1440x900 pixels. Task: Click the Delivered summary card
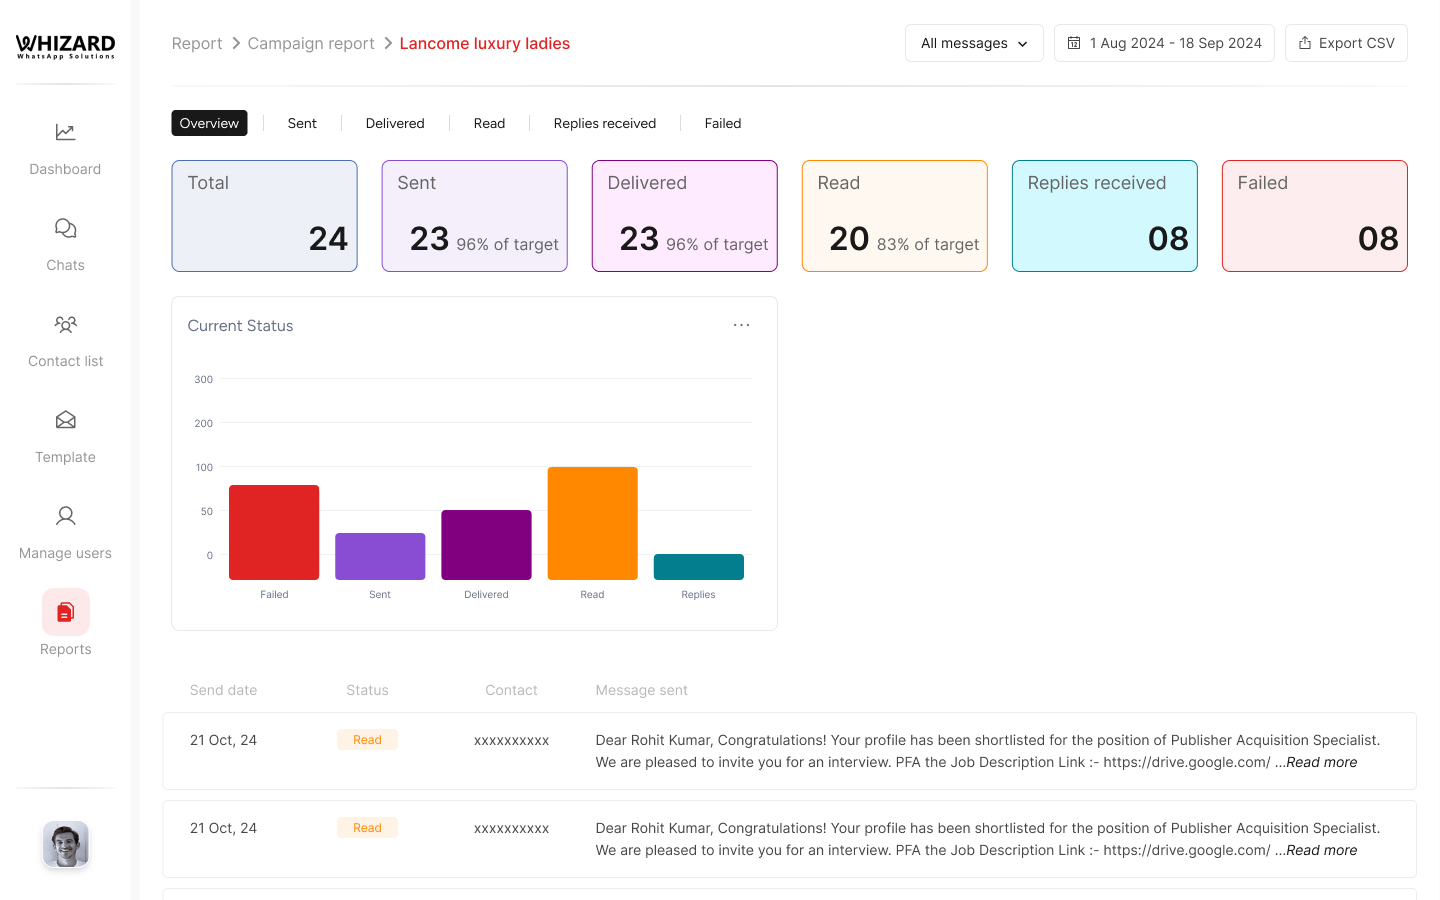[x=684, y=216]
